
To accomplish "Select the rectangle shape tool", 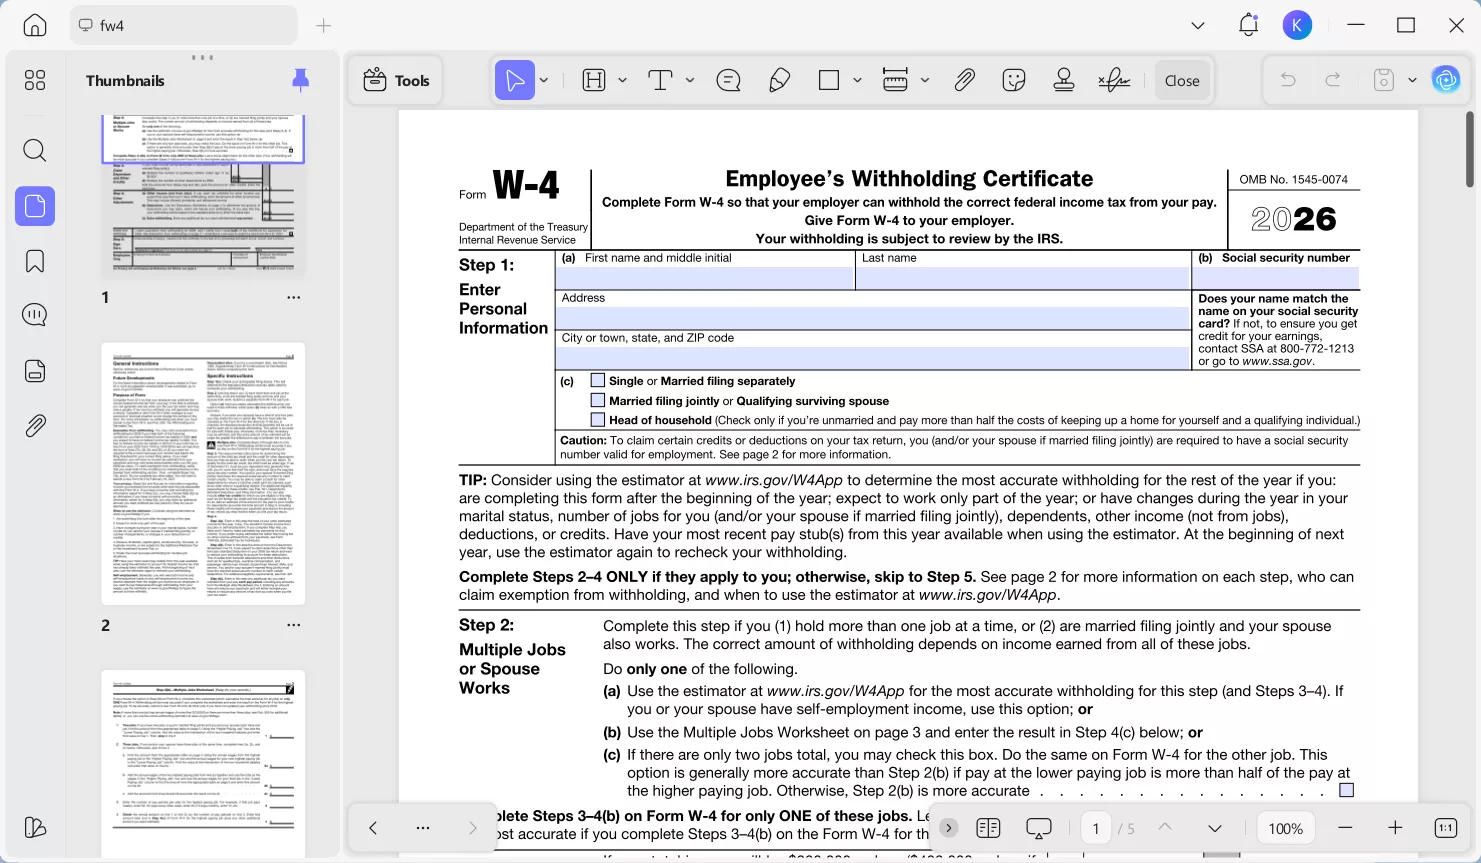I will point(829,80).
